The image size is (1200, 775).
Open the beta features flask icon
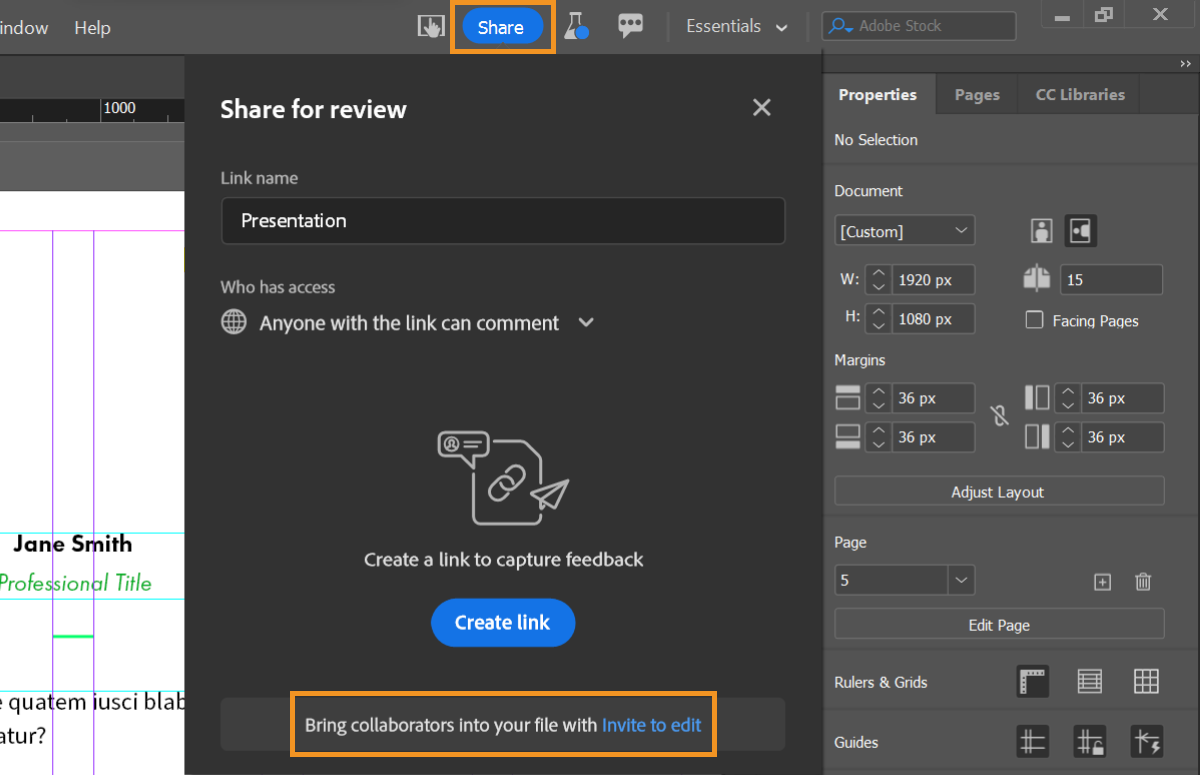click(577, 27)
